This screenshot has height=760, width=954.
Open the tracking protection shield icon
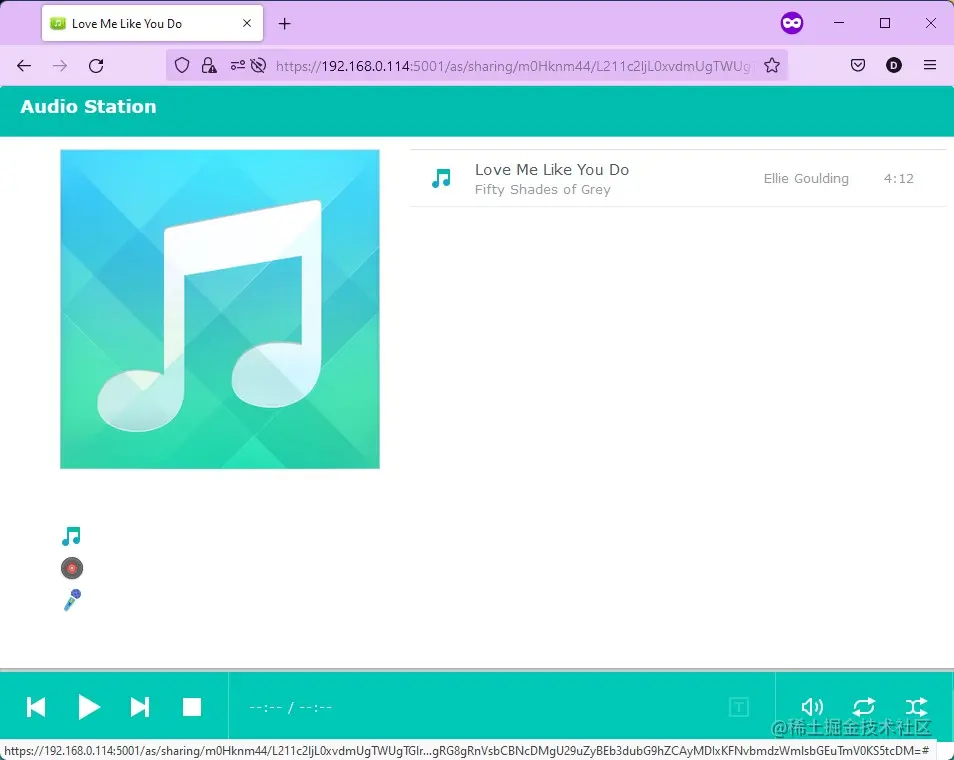[x=182, y=66]
